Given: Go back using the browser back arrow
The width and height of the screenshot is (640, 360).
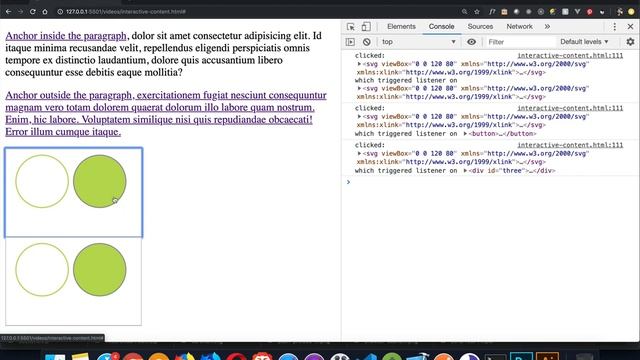Looking at the screenshot, I should click(x=8, y=12).
